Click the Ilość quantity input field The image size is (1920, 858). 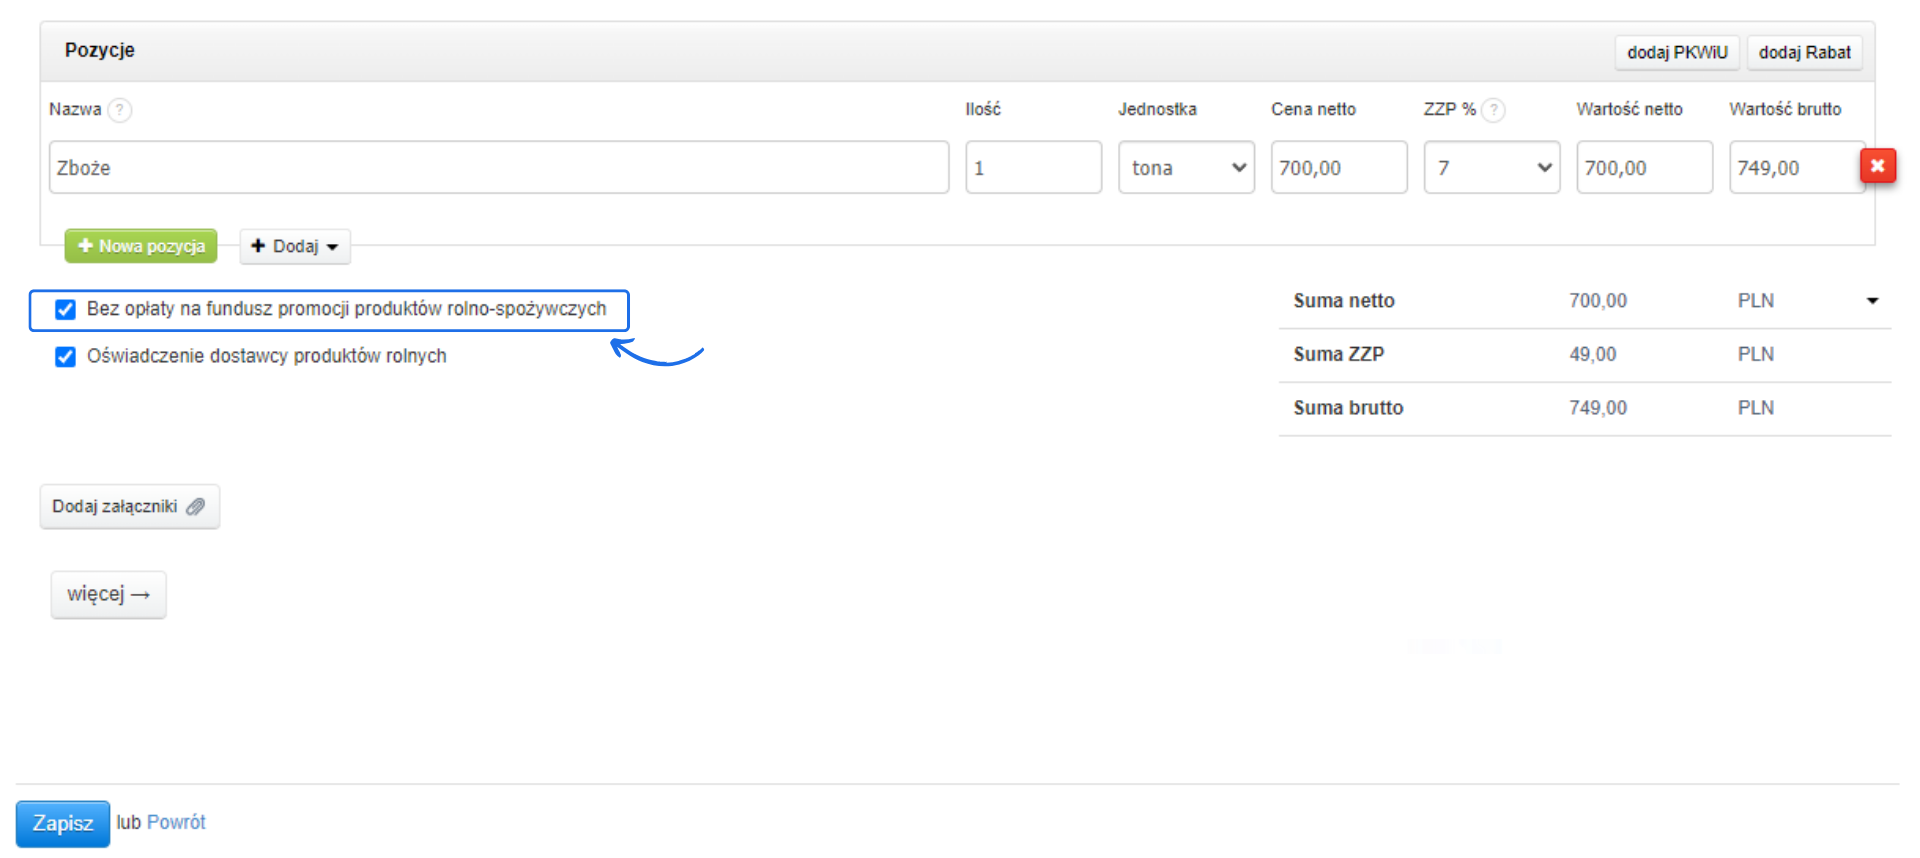[1033, 168]
